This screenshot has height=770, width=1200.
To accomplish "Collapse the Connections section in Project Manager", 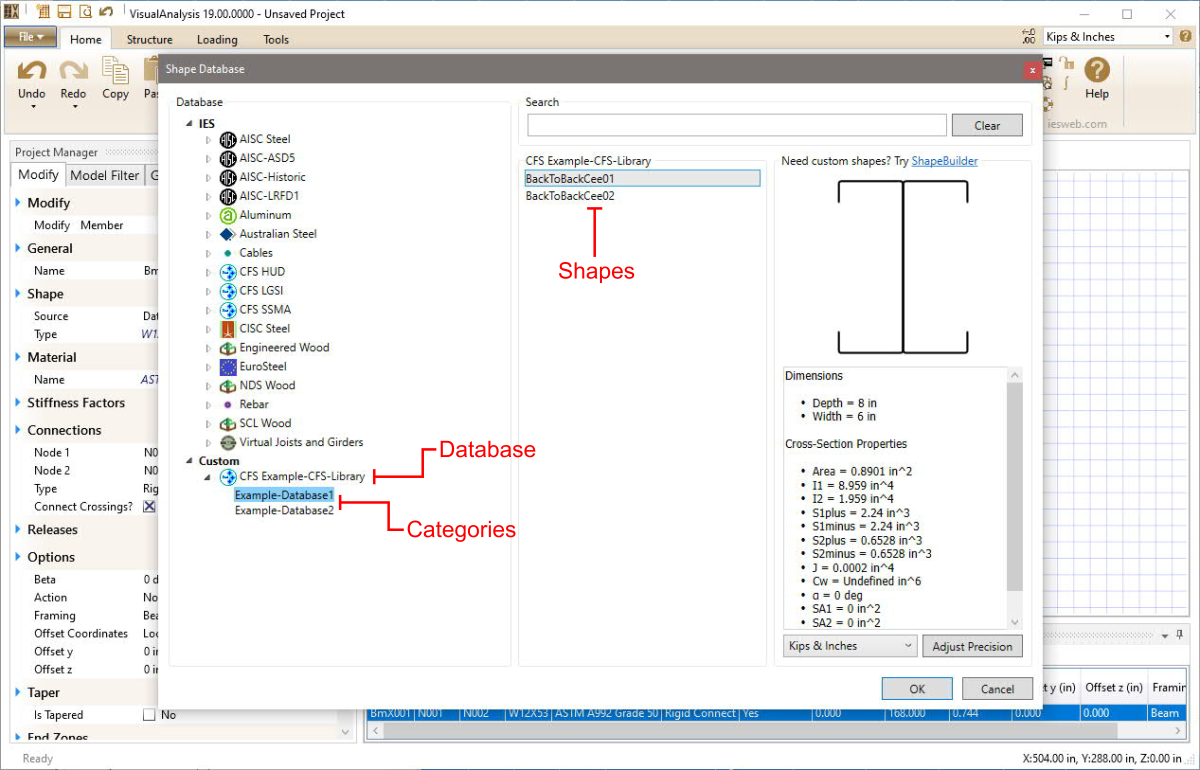I will click(x=18, y=430).
